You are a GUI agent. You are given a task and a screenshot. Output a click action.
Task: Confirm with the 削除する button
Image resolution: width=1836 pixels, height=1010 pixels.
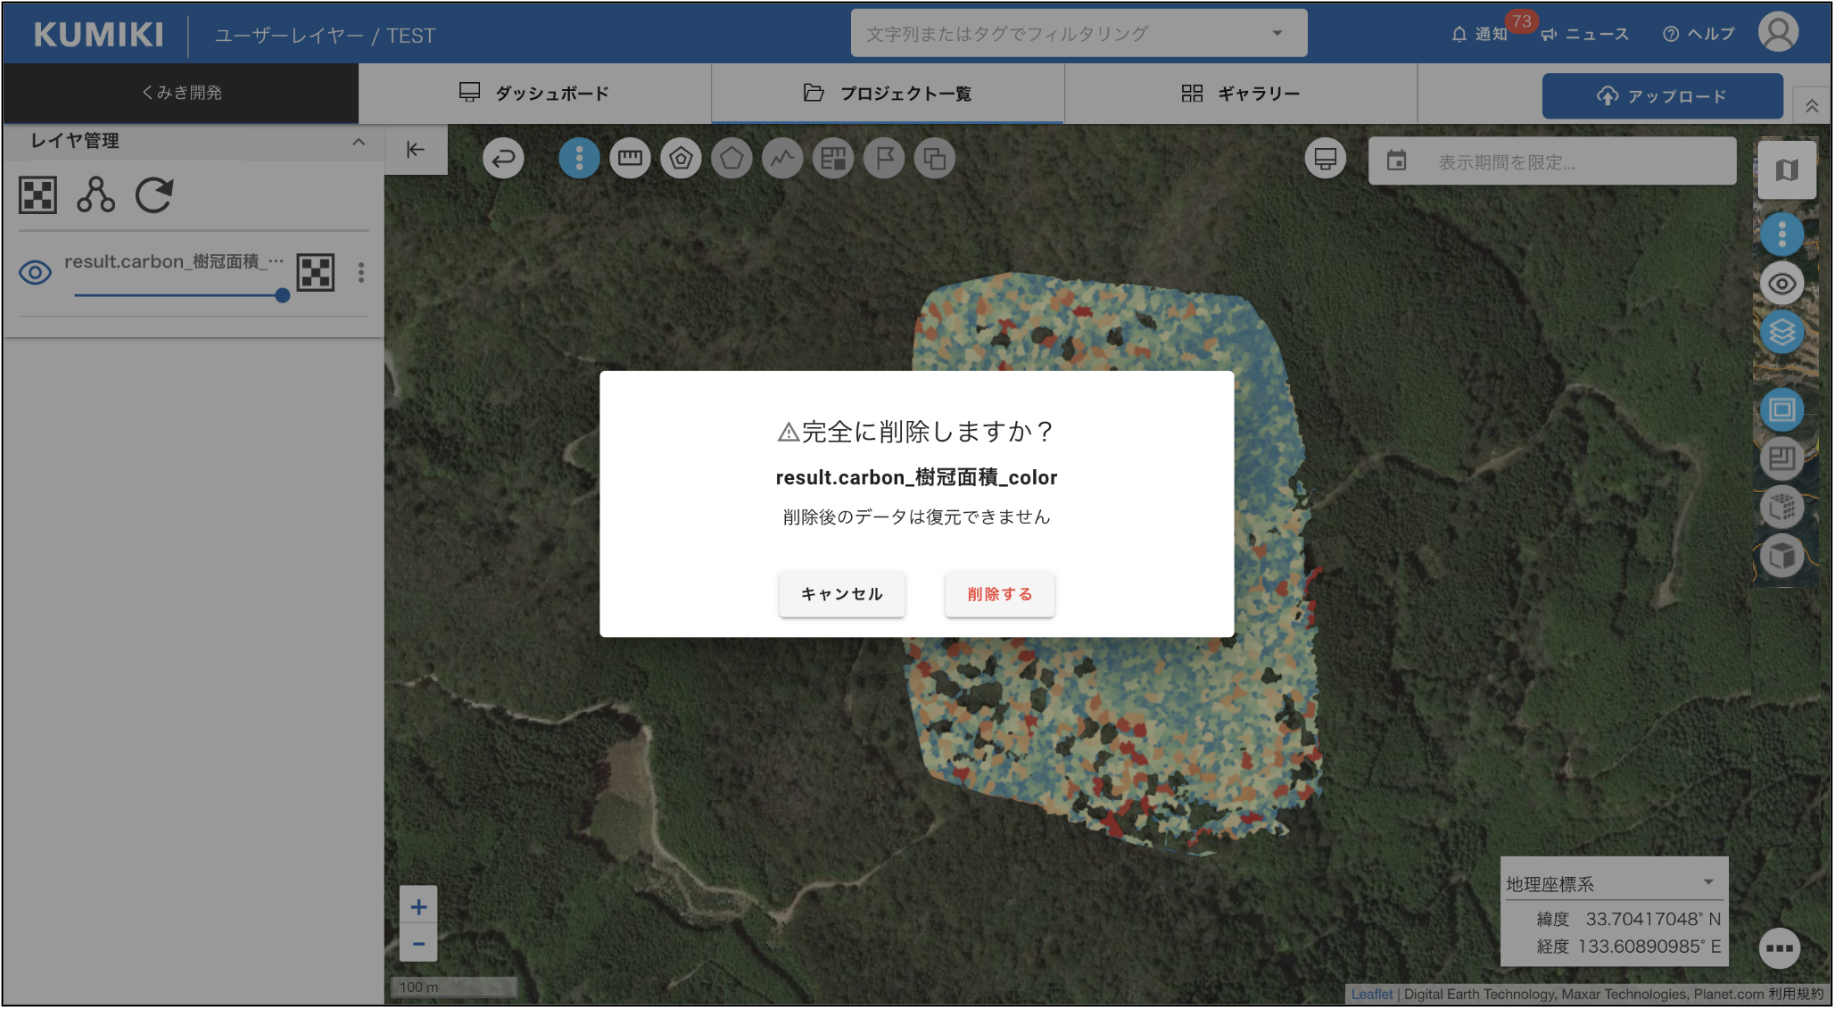click(999, 594)
